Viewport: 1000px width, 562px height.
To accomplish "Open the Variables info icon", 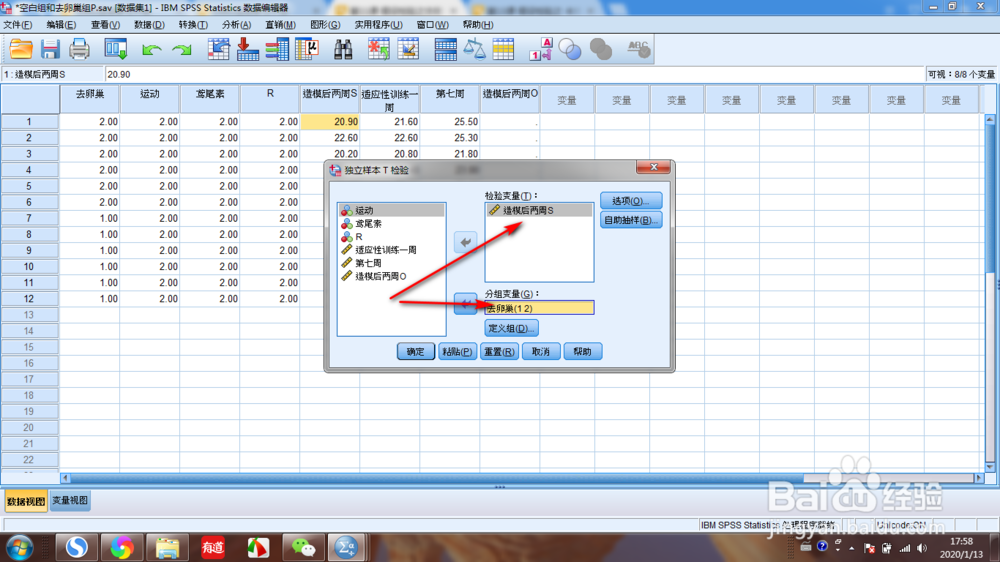I will (x=277, y=49).
